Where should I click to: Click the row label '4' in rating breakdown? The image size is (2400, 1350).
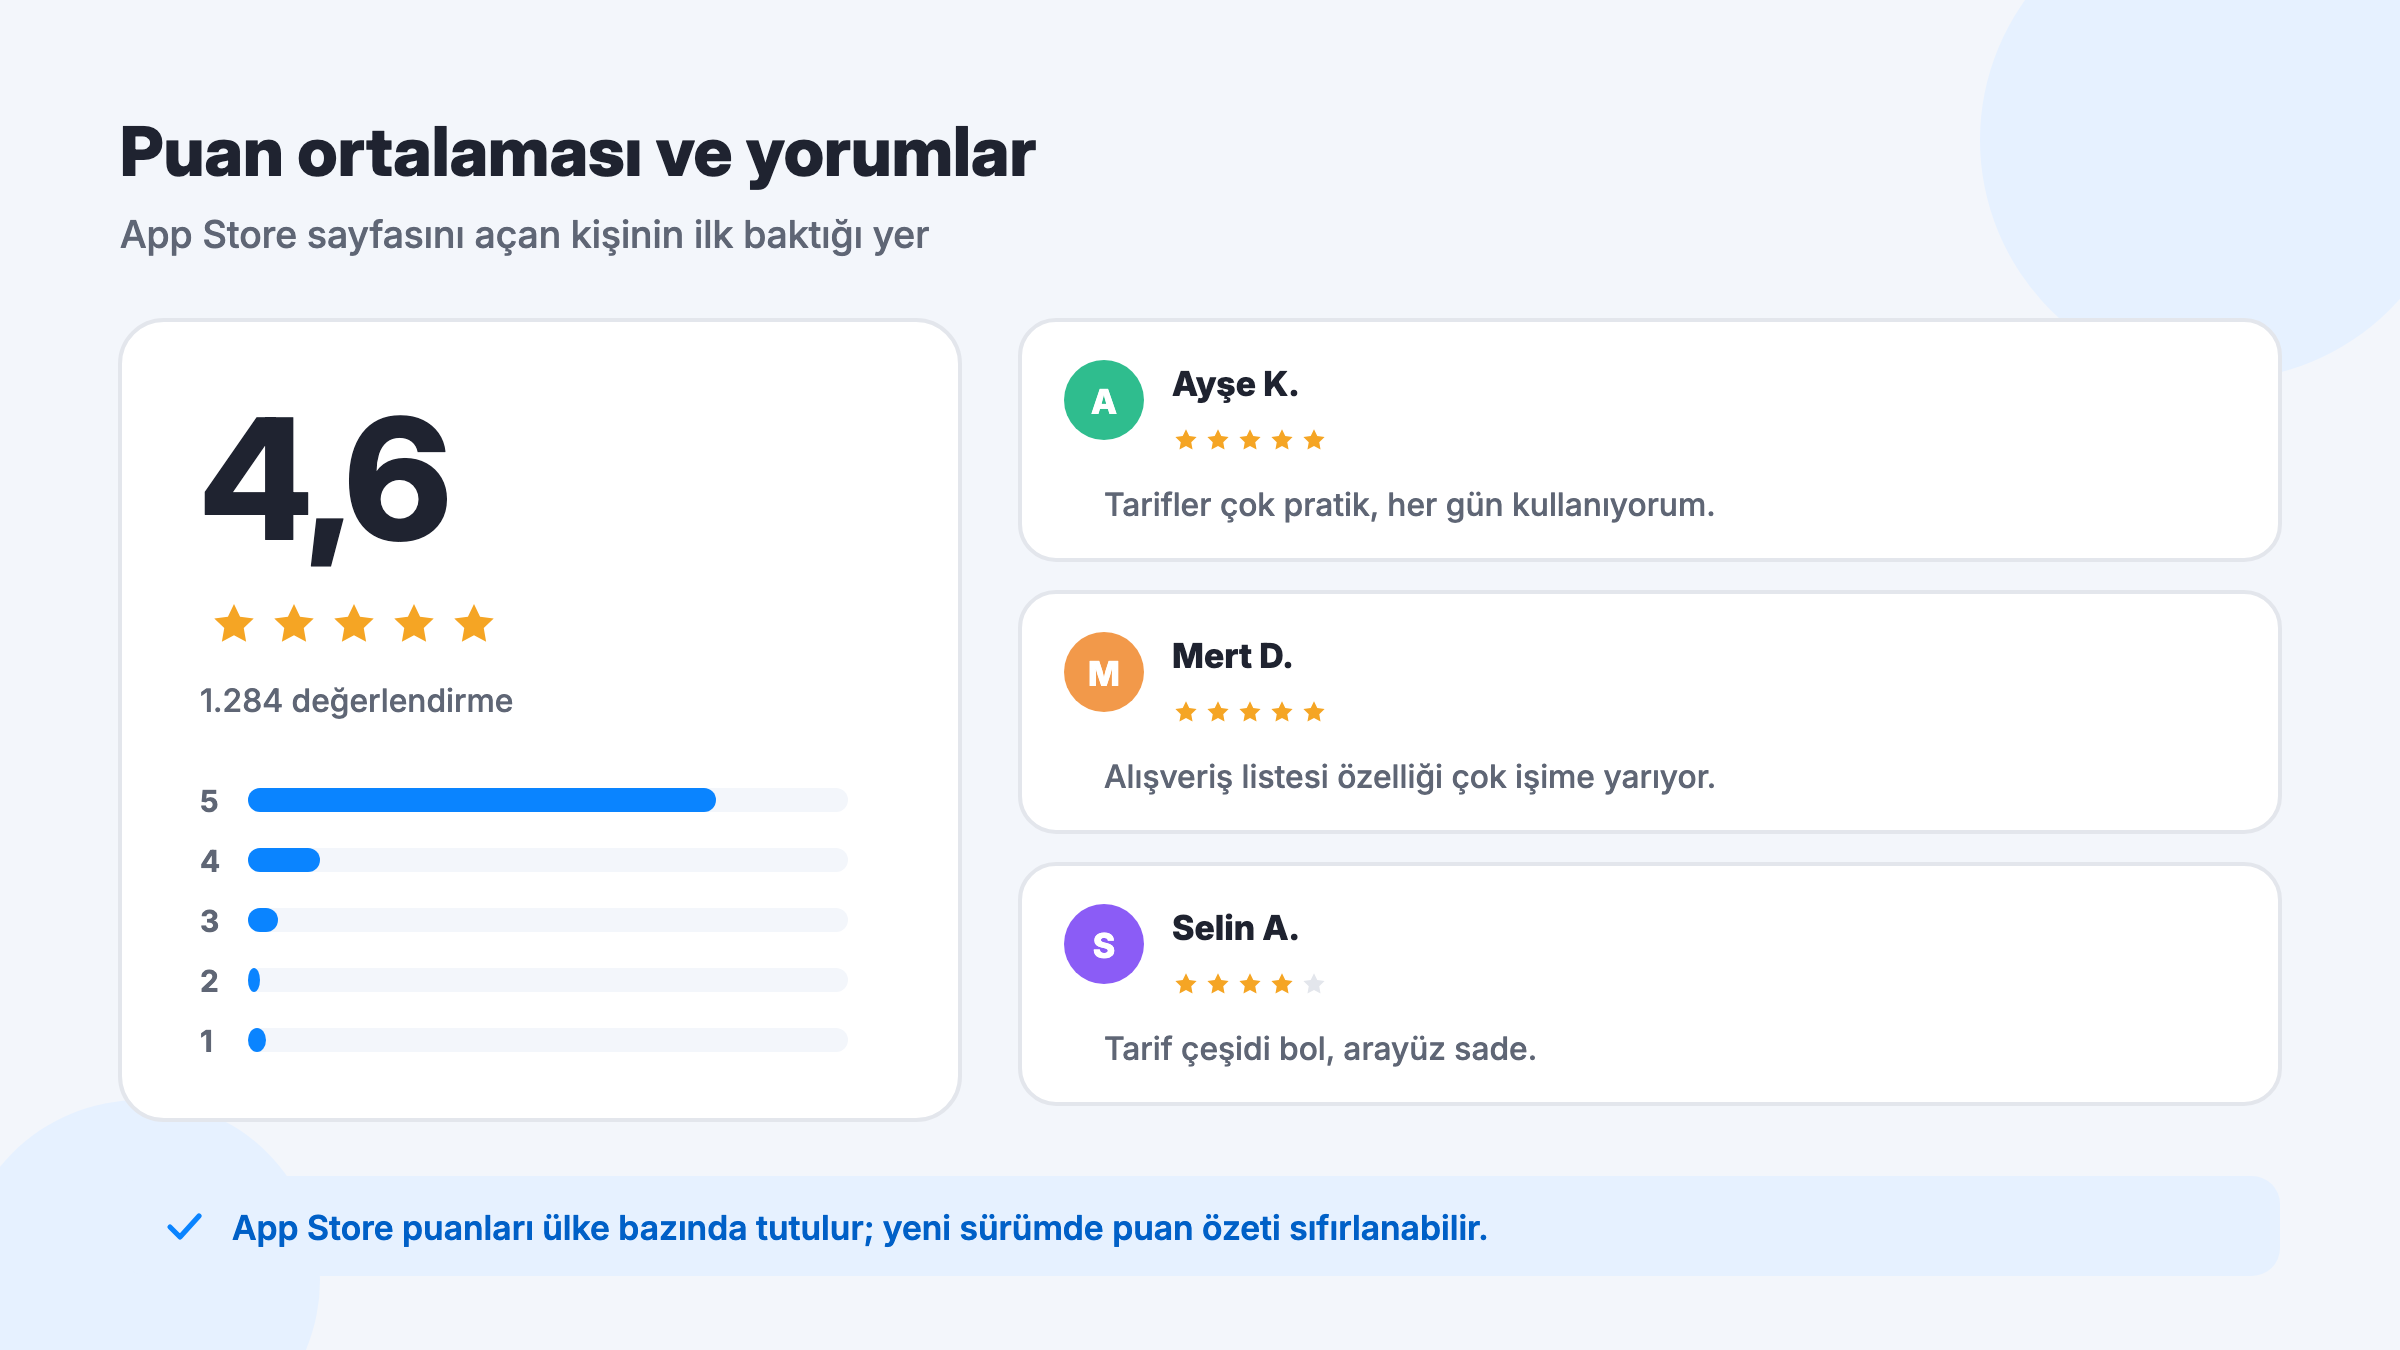[x=209, y=861]
